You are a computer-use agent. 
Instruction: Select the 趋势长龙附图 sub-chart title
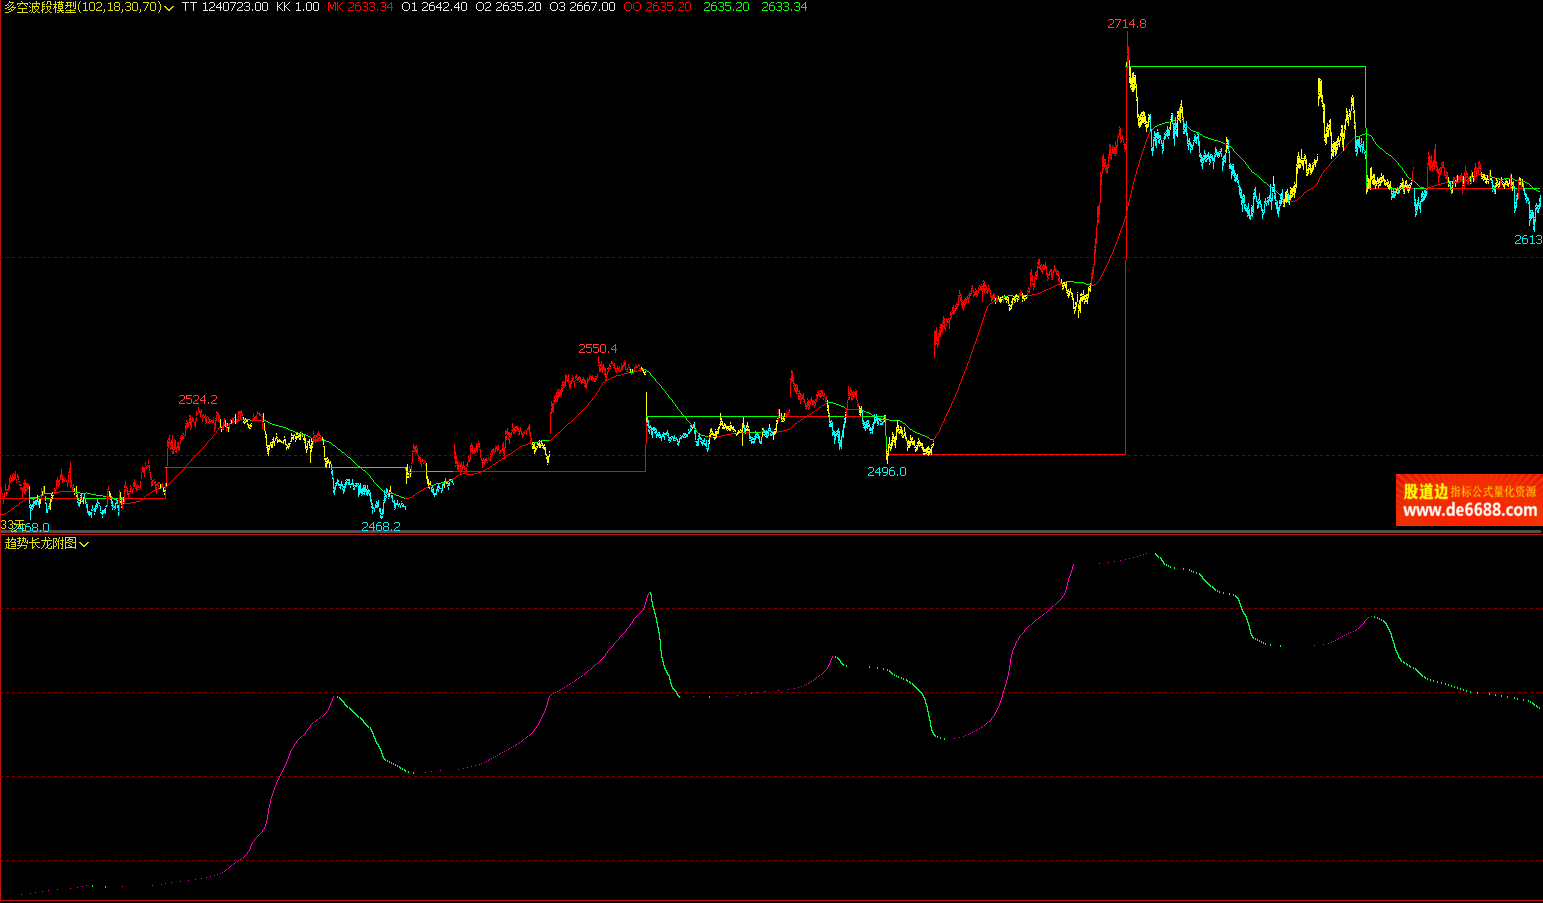tap(40, 543)
